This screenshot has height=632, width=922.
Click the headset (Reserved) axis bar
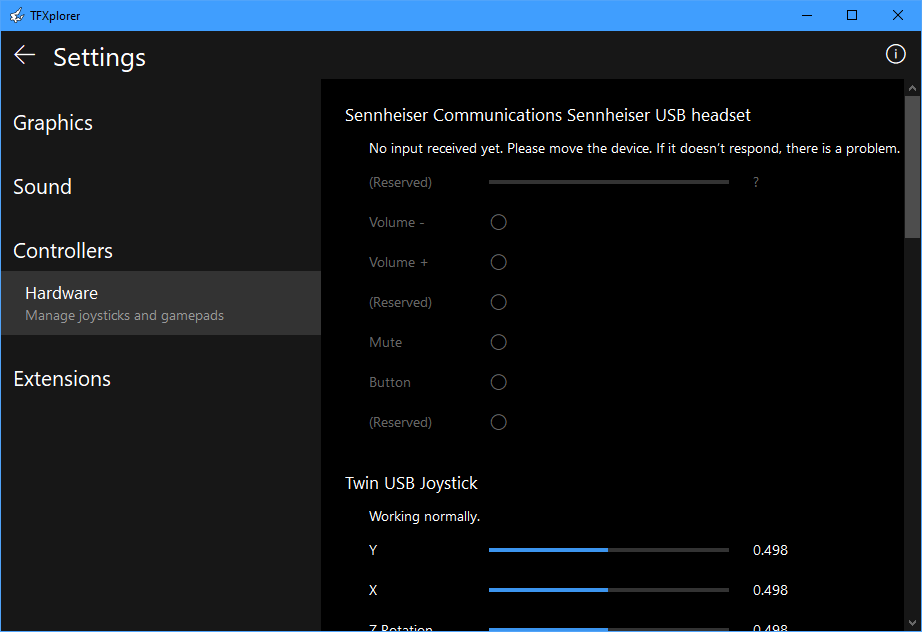pyautogui.click(x=608, y=182)
